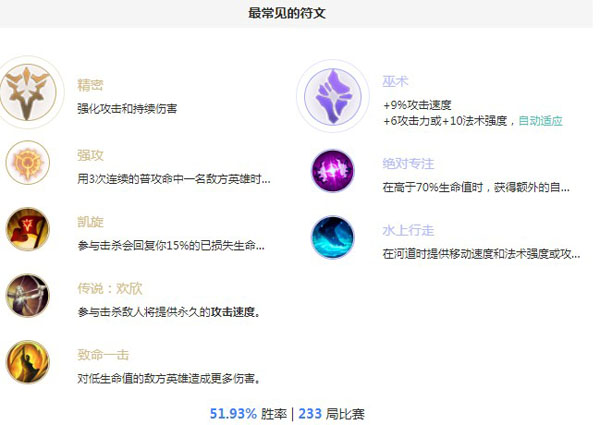
Task: Open the 致命一击 rune name link
Action: click(103, 355)
